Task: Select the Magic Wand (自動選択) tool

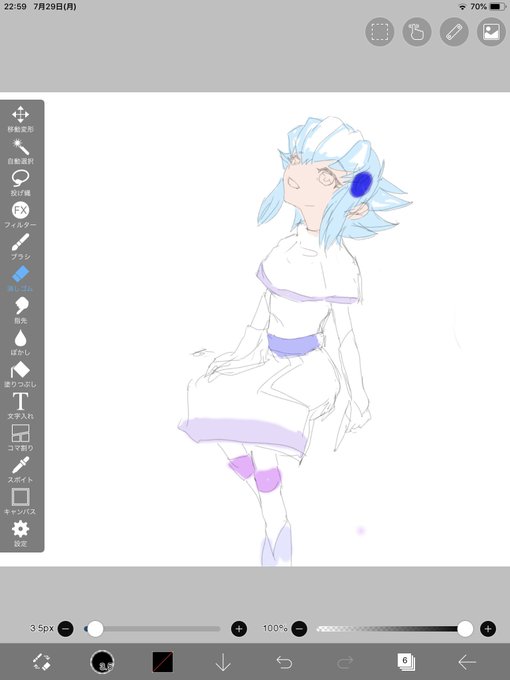Action: (20, 151)
